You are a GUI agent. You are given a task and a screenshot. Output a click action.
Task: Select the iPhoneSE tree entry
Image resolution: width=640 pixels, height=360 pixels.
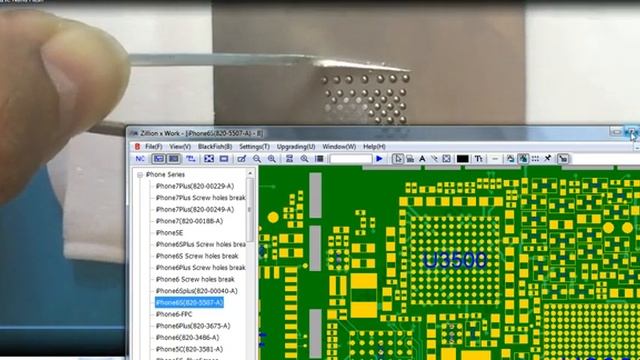[169, 233]
